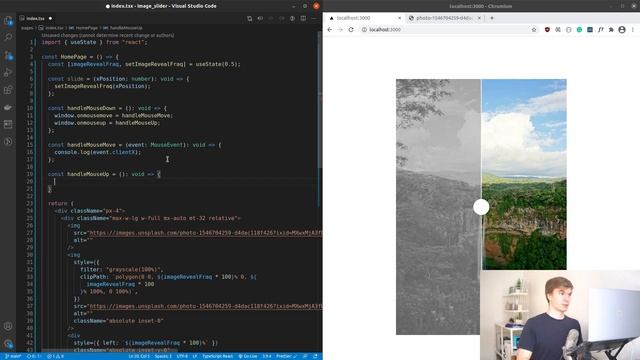The image size is (640, 360).
Task: Click Chromium's back navigation arrow
Action: tap(330, 29)
